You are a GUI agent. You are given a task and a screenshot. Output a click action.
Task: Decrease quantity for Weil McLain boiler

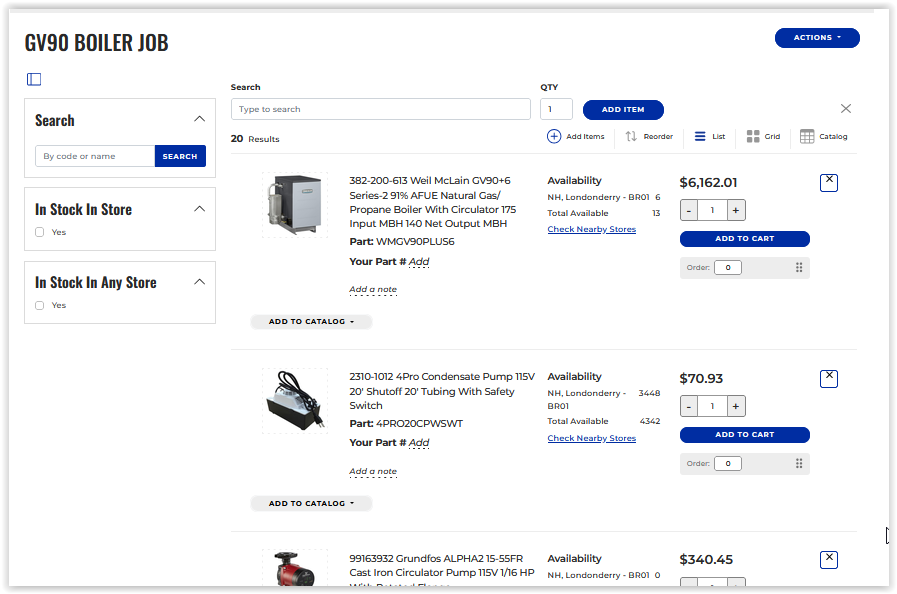(x=689, y=210)
